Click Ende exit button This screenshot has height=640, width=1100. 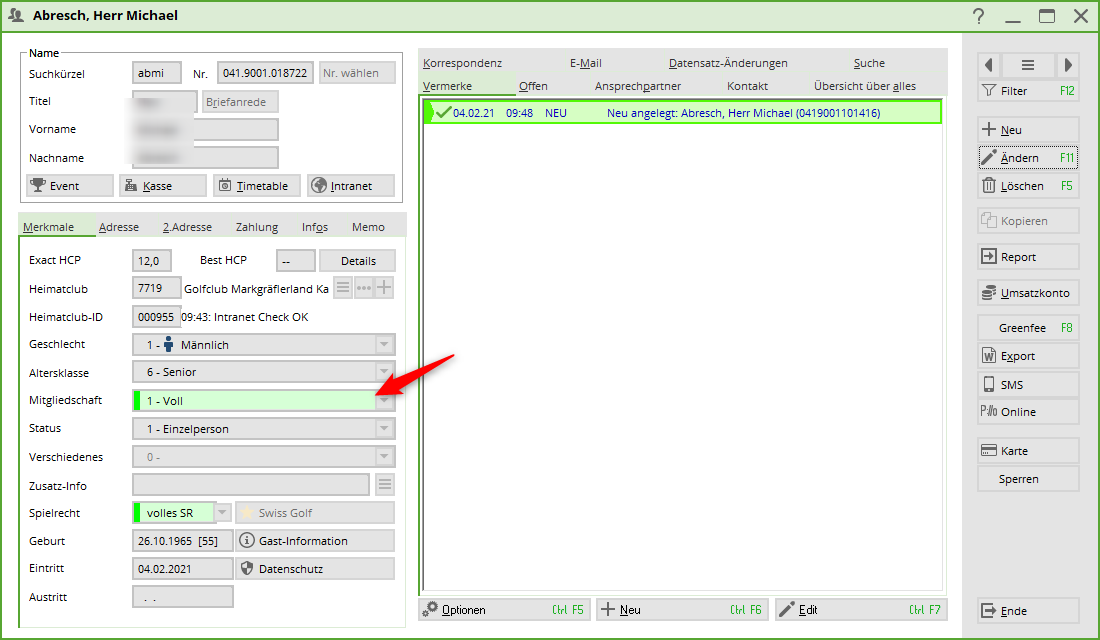click(1028, 611)
